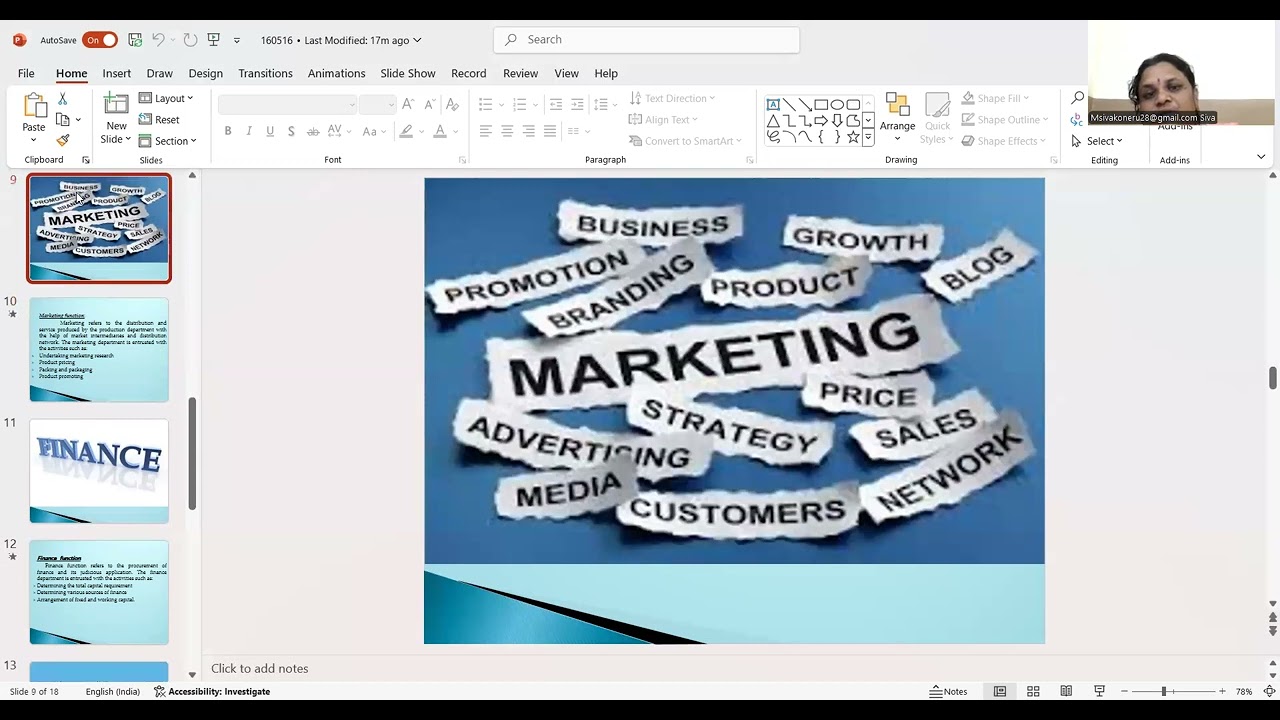Click Clear All Formatting icon

[452, 104]
